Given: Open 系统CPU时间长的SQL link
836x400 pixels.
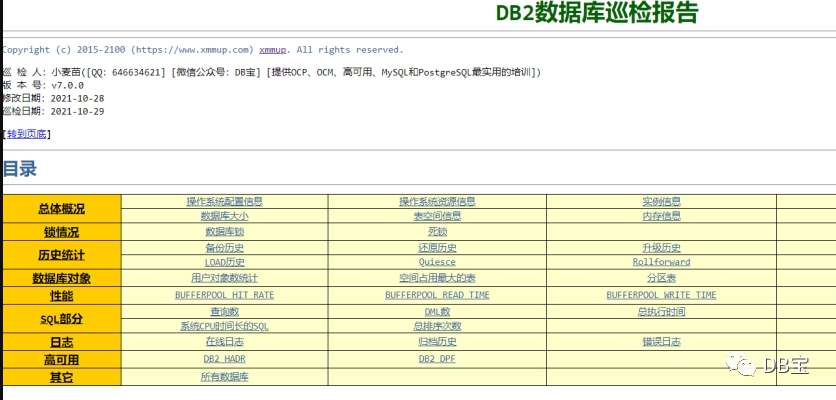Looking at the screenshot, I should (x=224, y=326).
